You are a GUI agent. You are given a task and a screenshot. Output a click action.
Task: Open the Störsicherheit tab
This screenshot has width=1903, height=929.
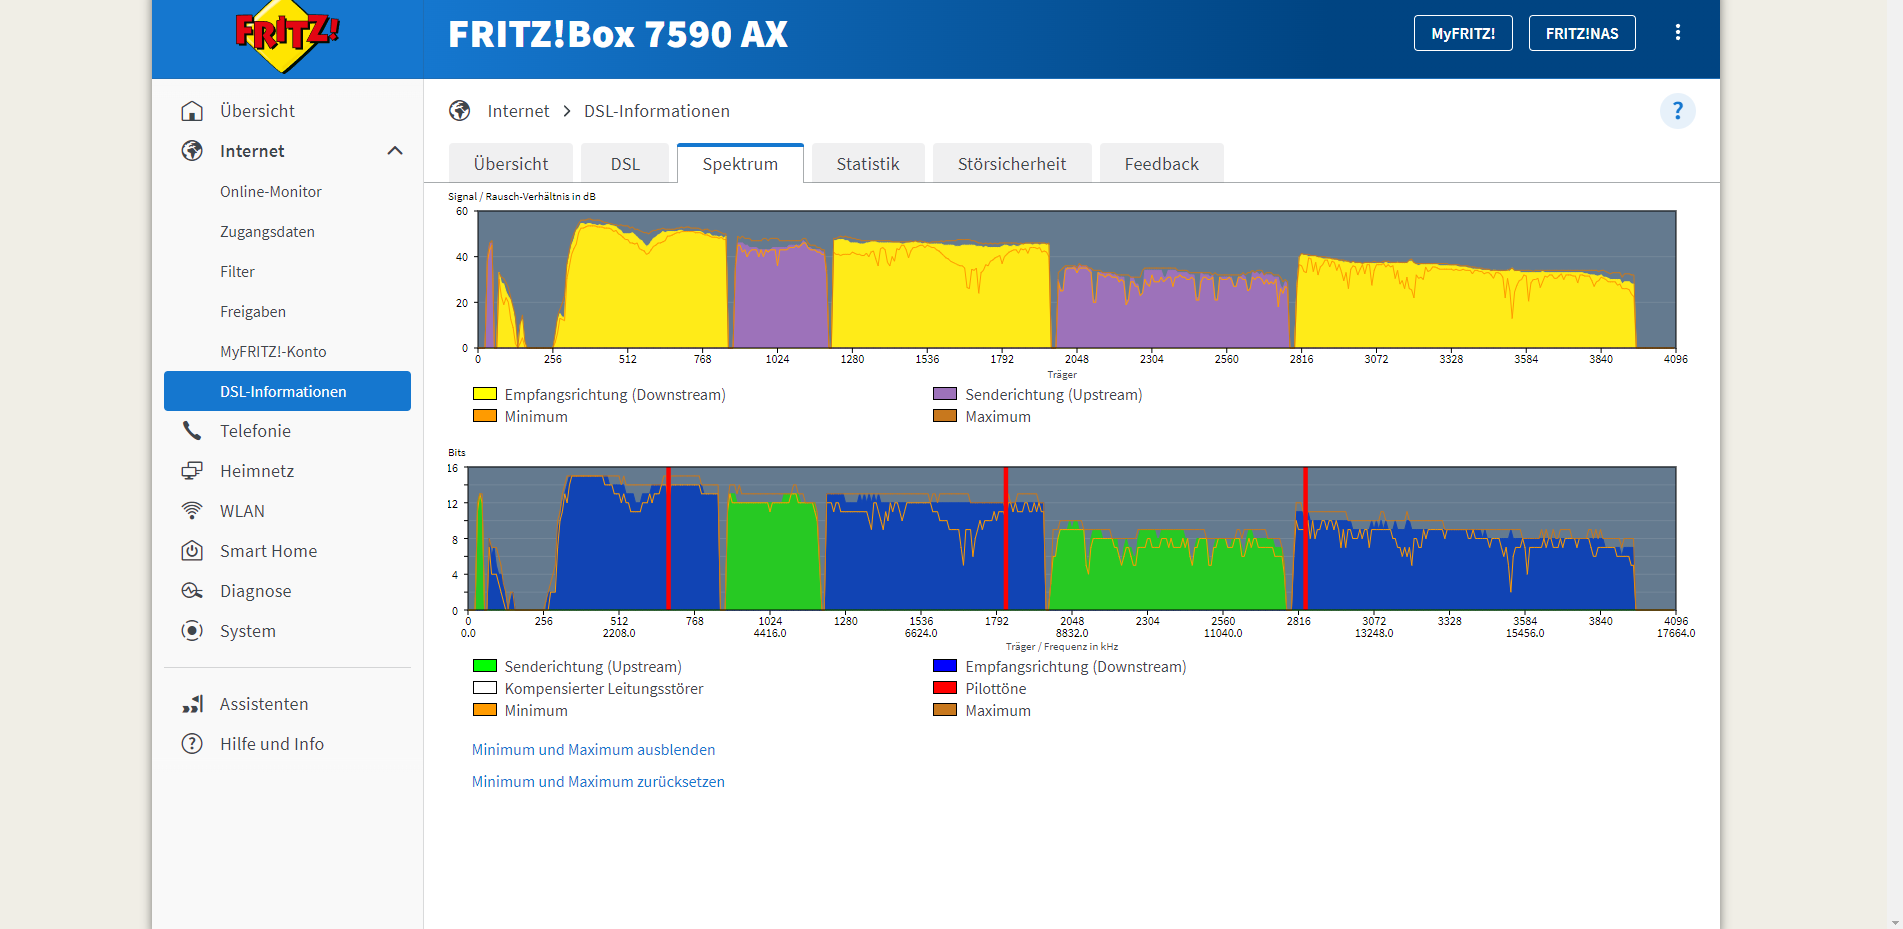(x=1012, y=164)
